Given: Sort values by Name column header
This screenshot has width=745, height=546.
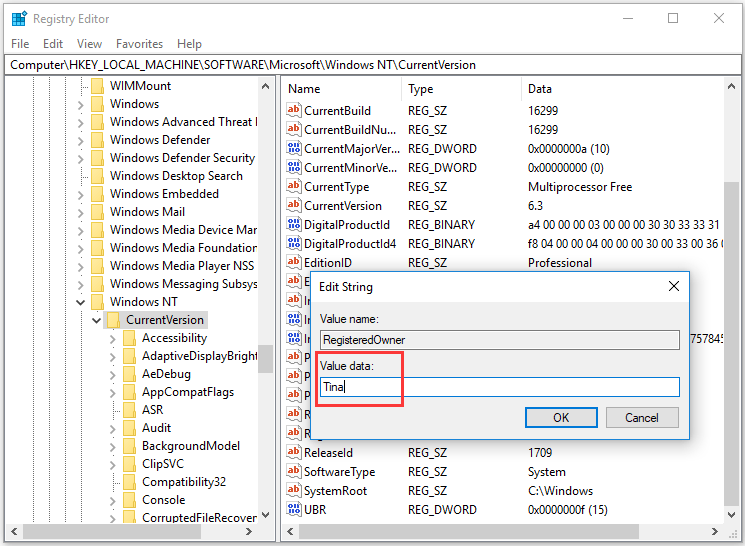Looking at the screenshot, I should click(x=343, y=89).
